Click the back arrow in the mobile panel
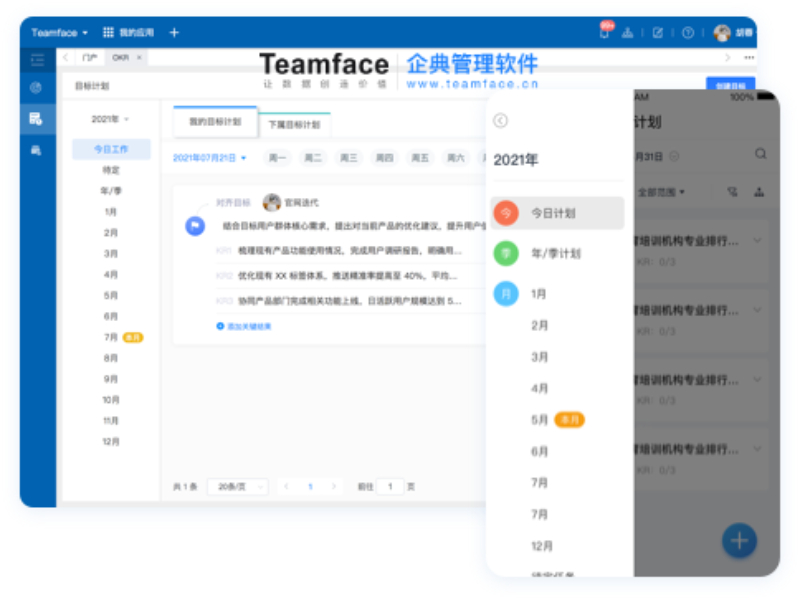This screenshot has height=600, width=800. (500, 118)
